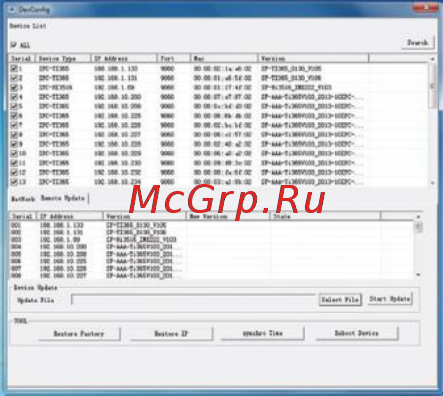
Task: Click the Port column header
Action: pos(173,59)
